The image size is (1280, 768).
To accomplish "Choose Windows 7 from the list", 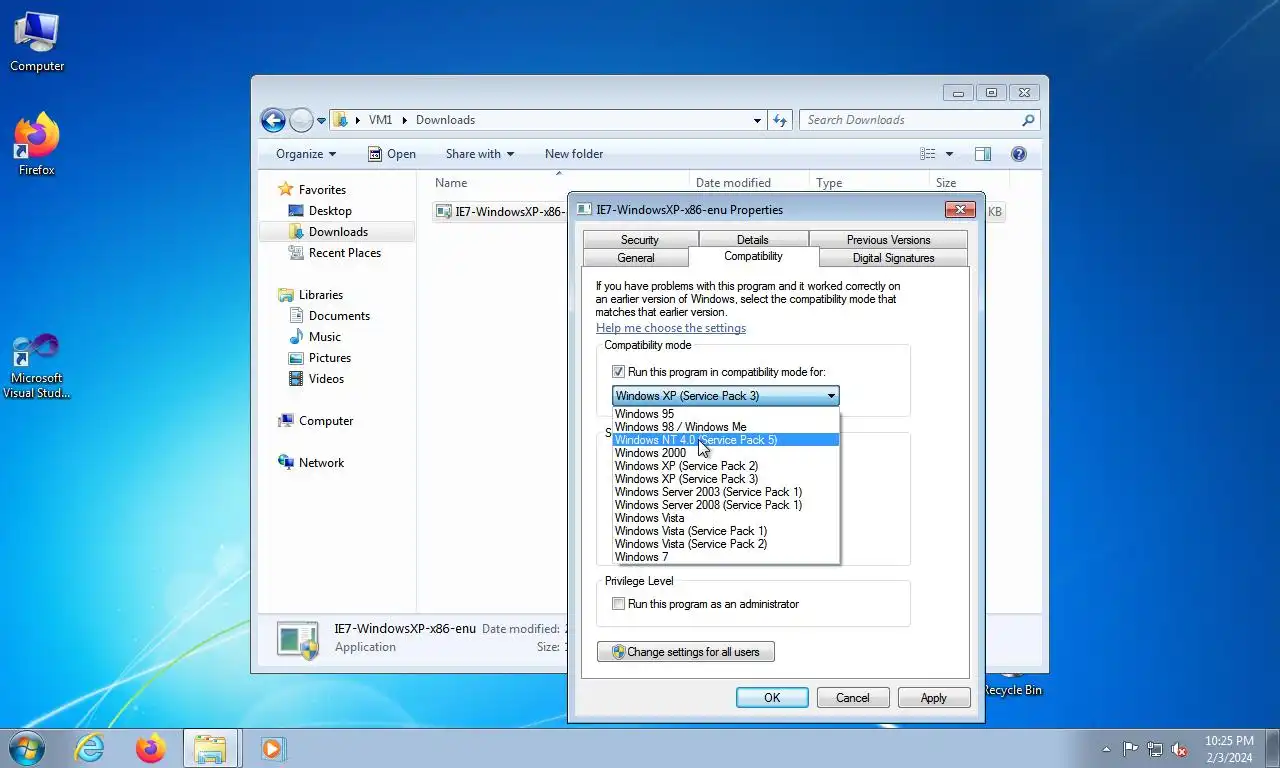I will [725, 557].
